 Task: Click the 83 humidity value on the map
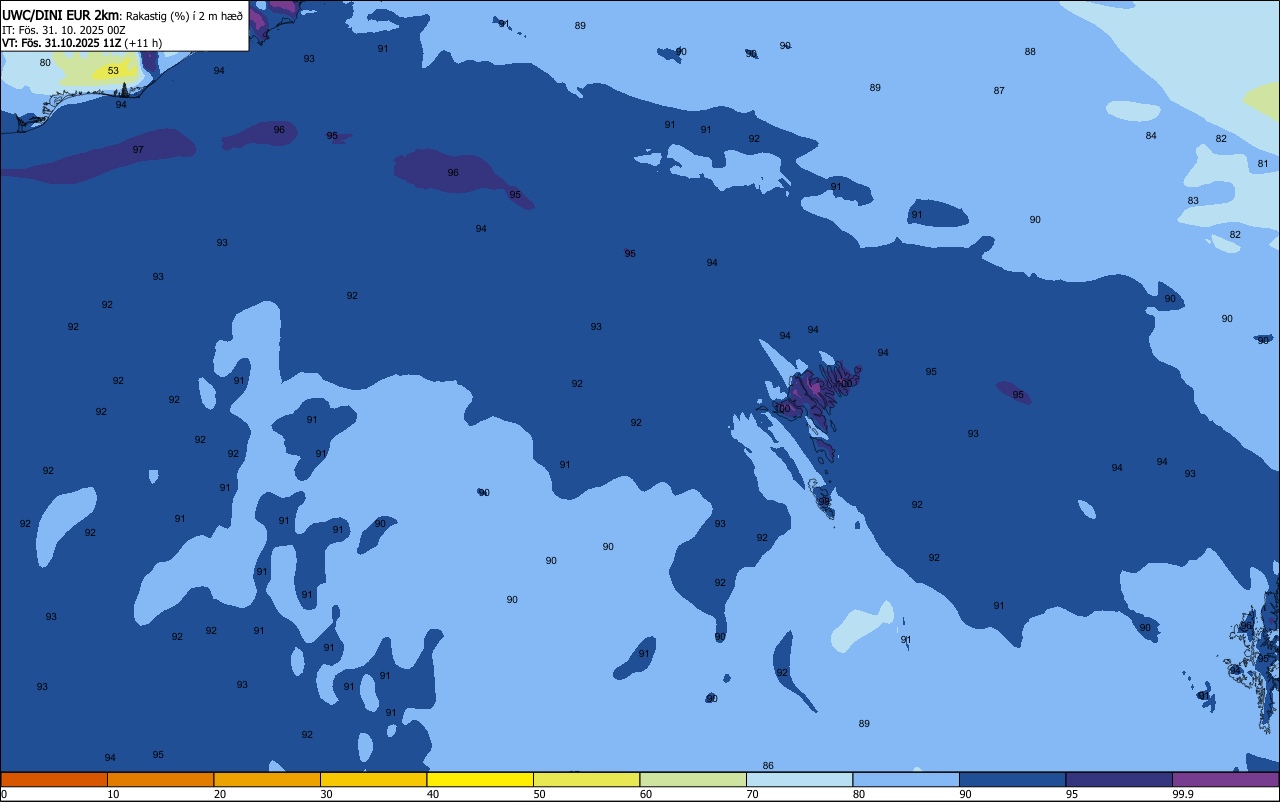(x=1193, y=201)
